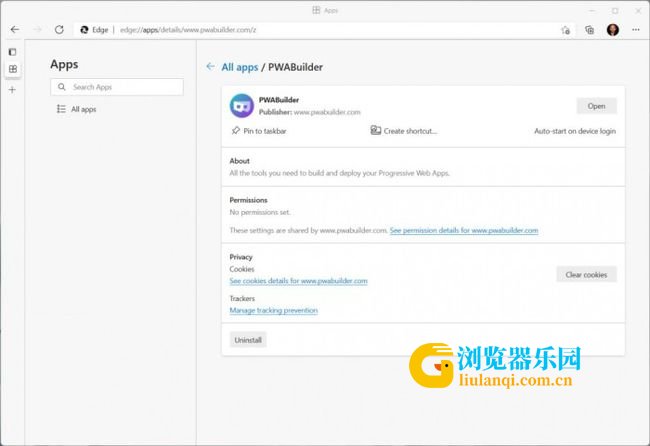The height and width of the screenshot is (446, 650).
Task: Click the vertical tabs panel icon in sidebar
Action: point(12,52)
